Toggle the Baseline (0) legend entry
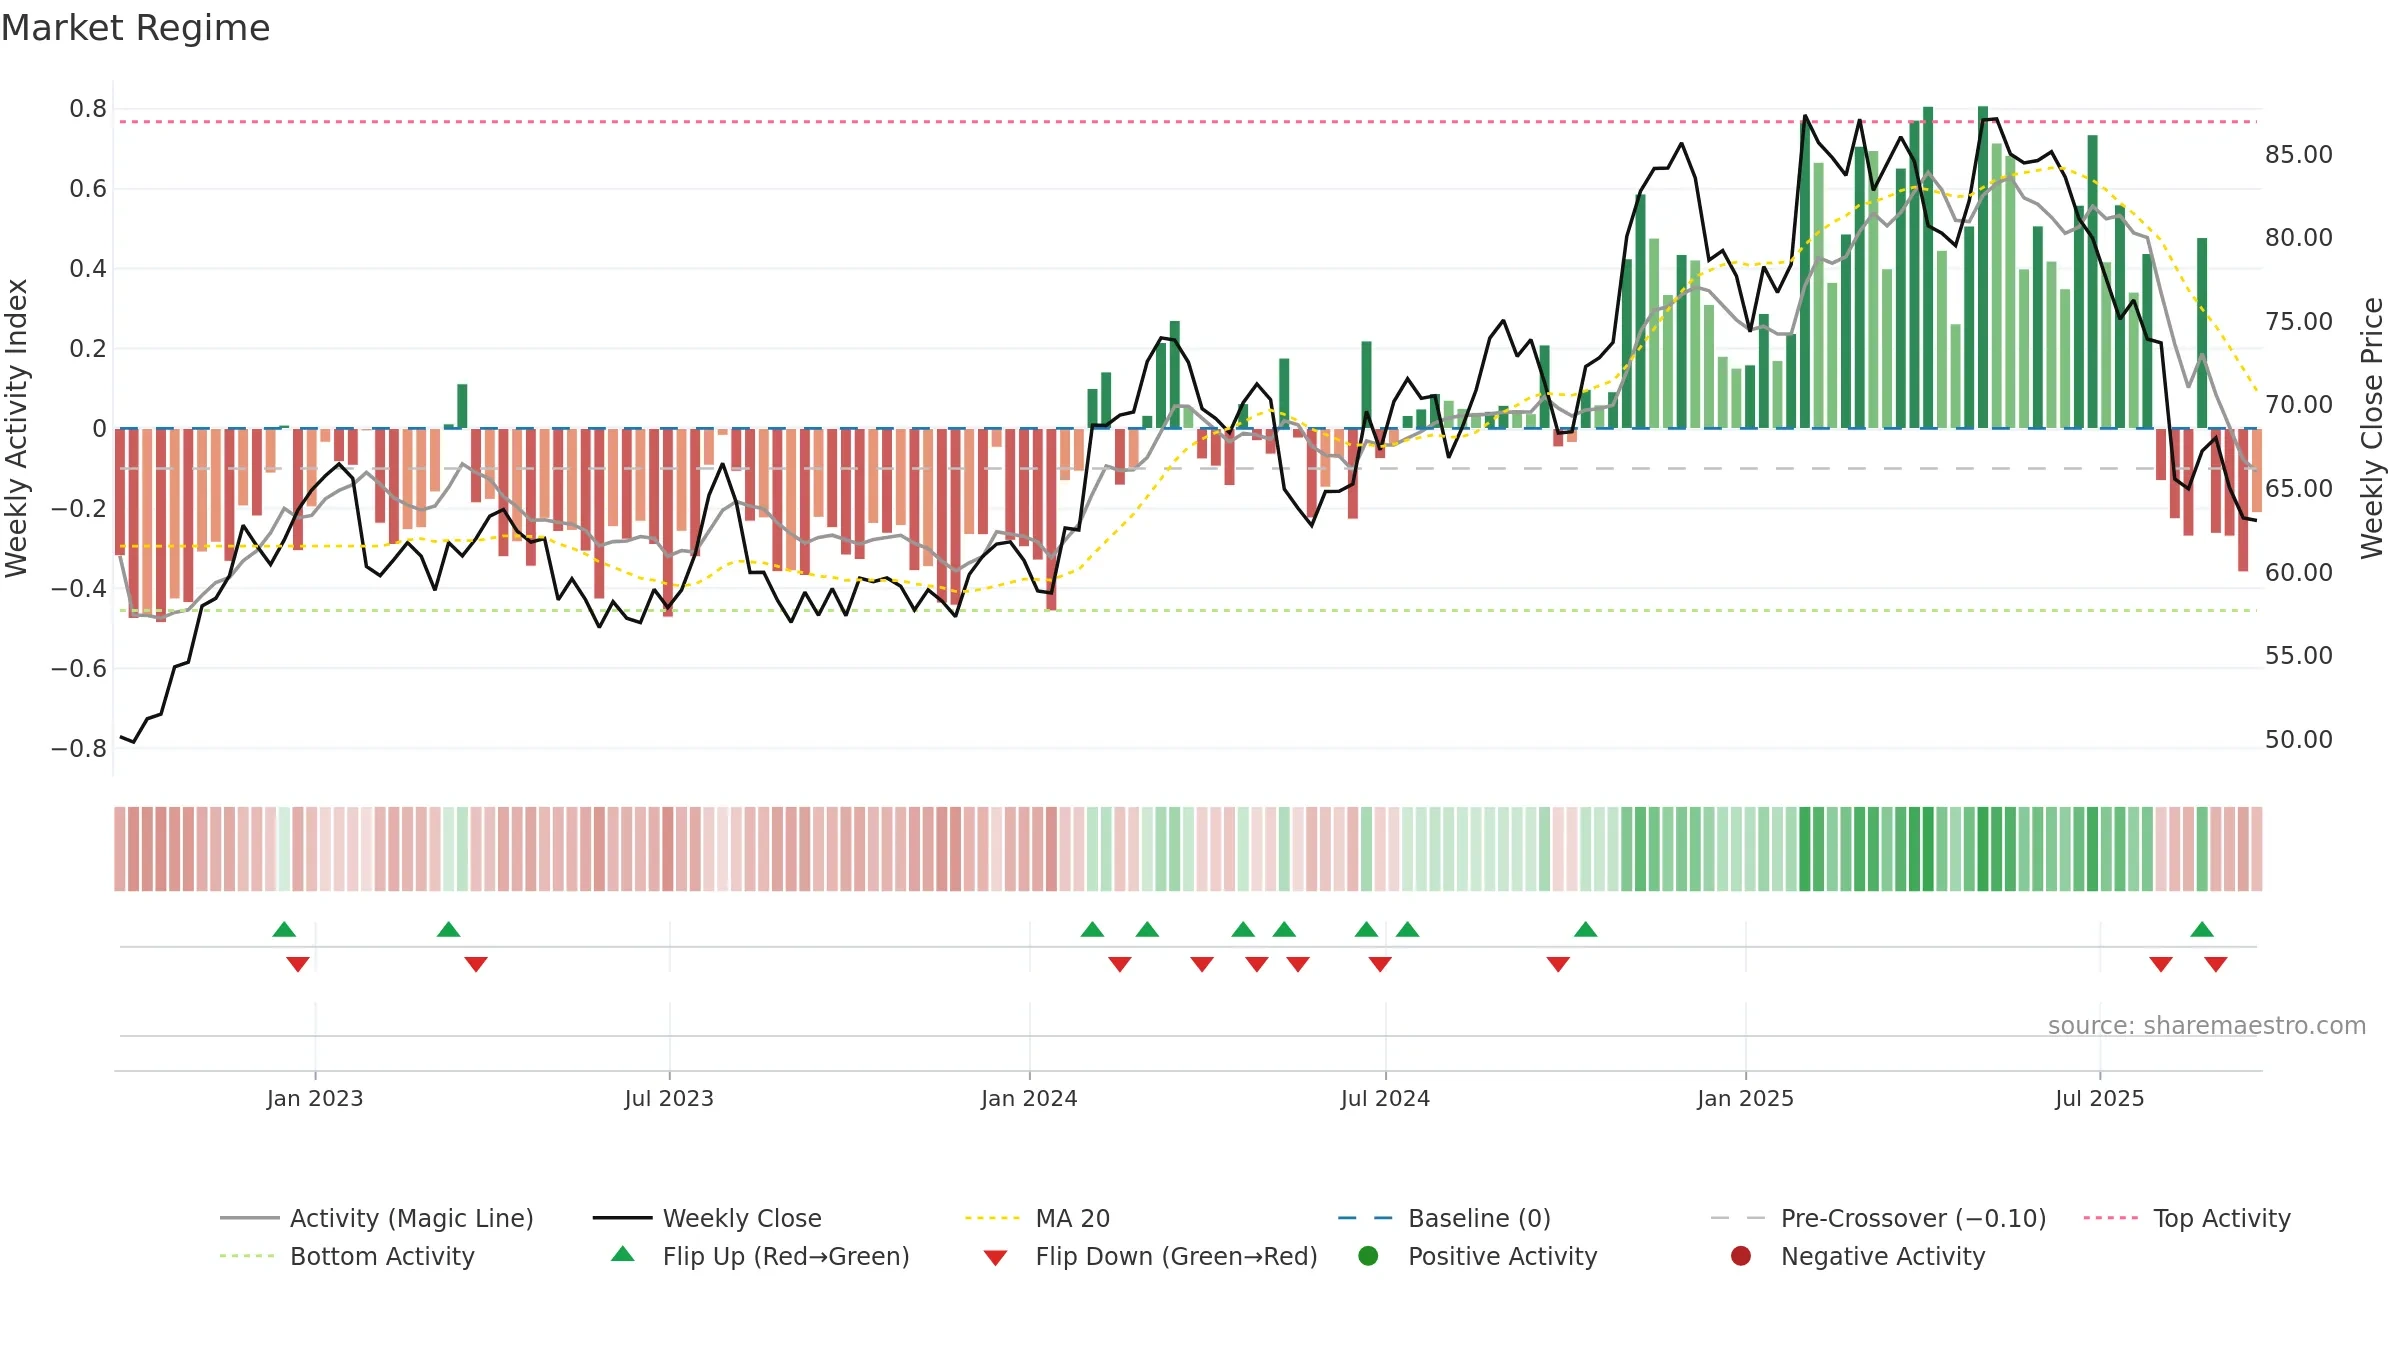This screenshot has width=2400, height=1350. pos(1444,1218)
